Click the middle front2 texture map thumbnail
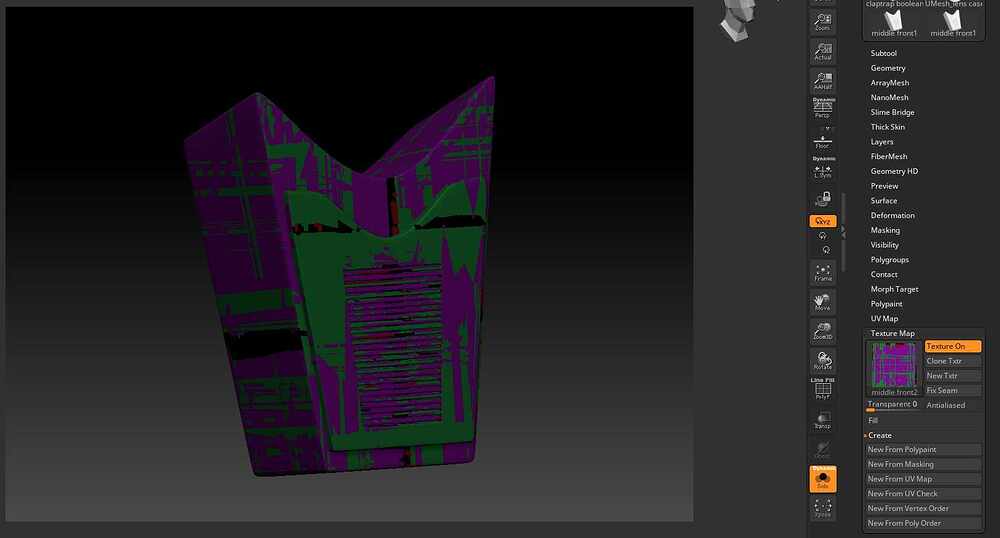 pos(893,368)
